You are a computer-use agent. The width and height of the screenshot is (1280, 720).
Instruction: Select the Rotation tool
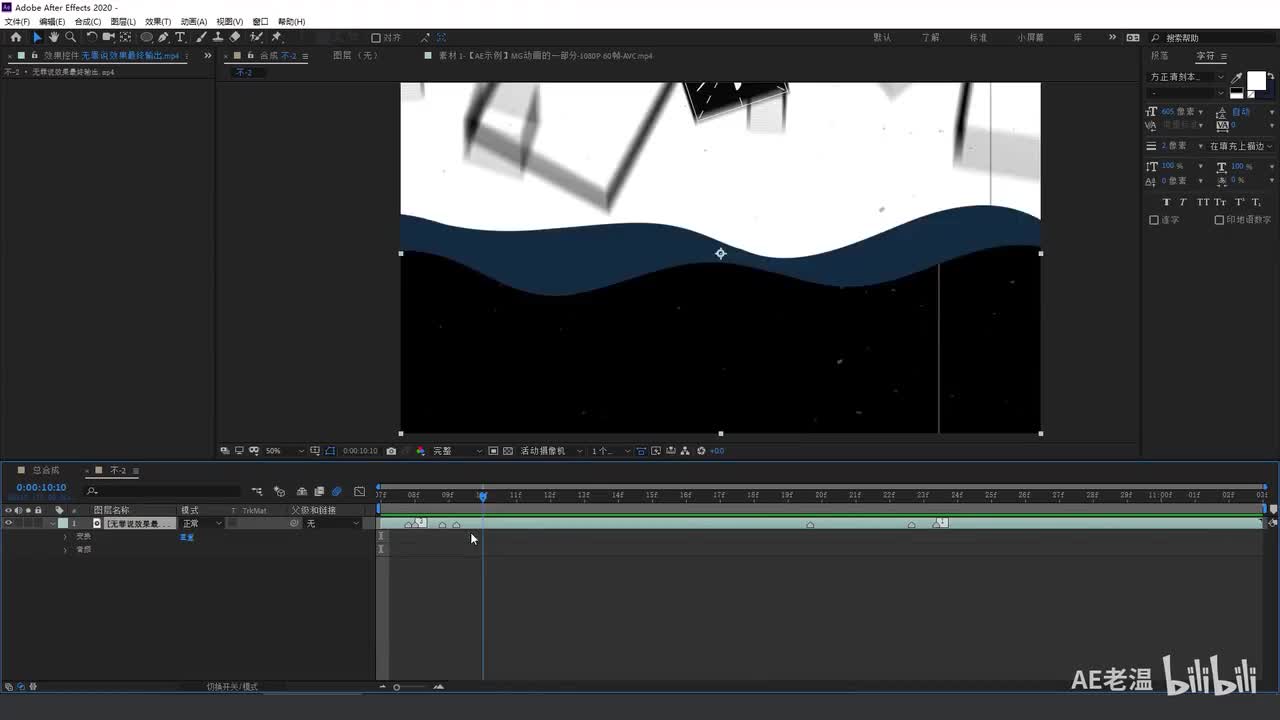point(92,37)
